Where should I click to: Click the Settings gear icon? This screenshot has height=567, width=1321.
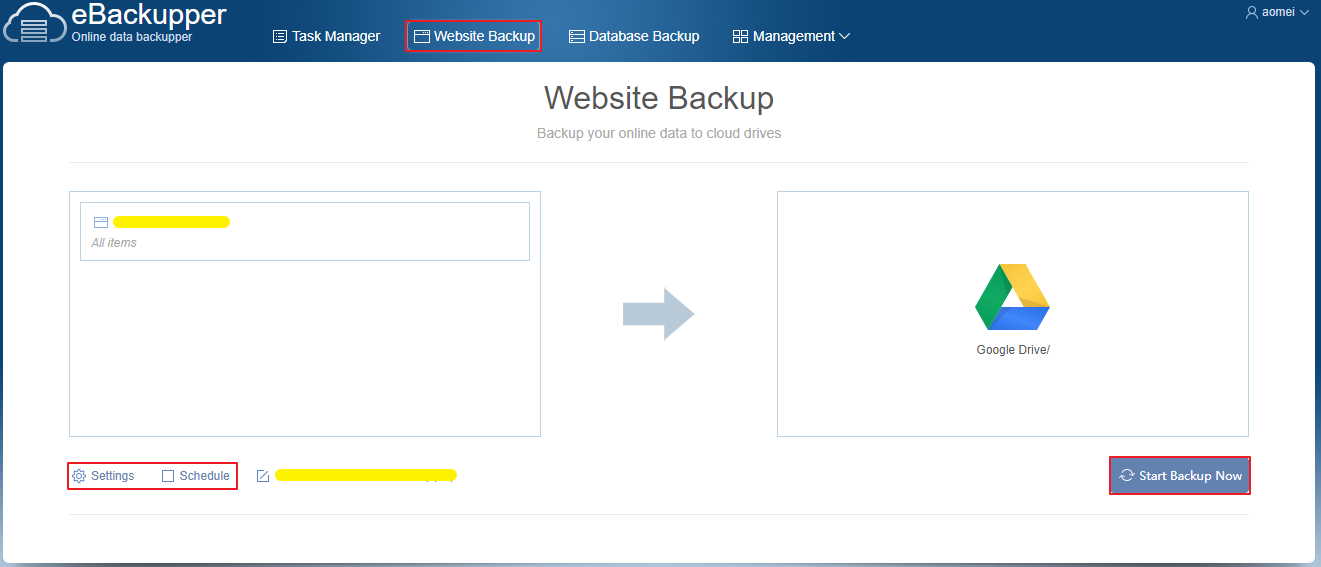79,476
